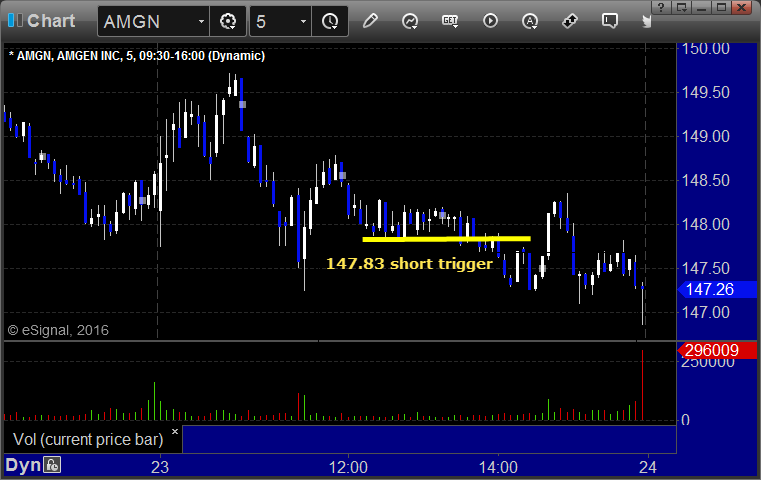This screenshot has height=480, width=761.
Task: Click the 14:00 time axis label
Action: pyautogui.click(x=498, y=467)
